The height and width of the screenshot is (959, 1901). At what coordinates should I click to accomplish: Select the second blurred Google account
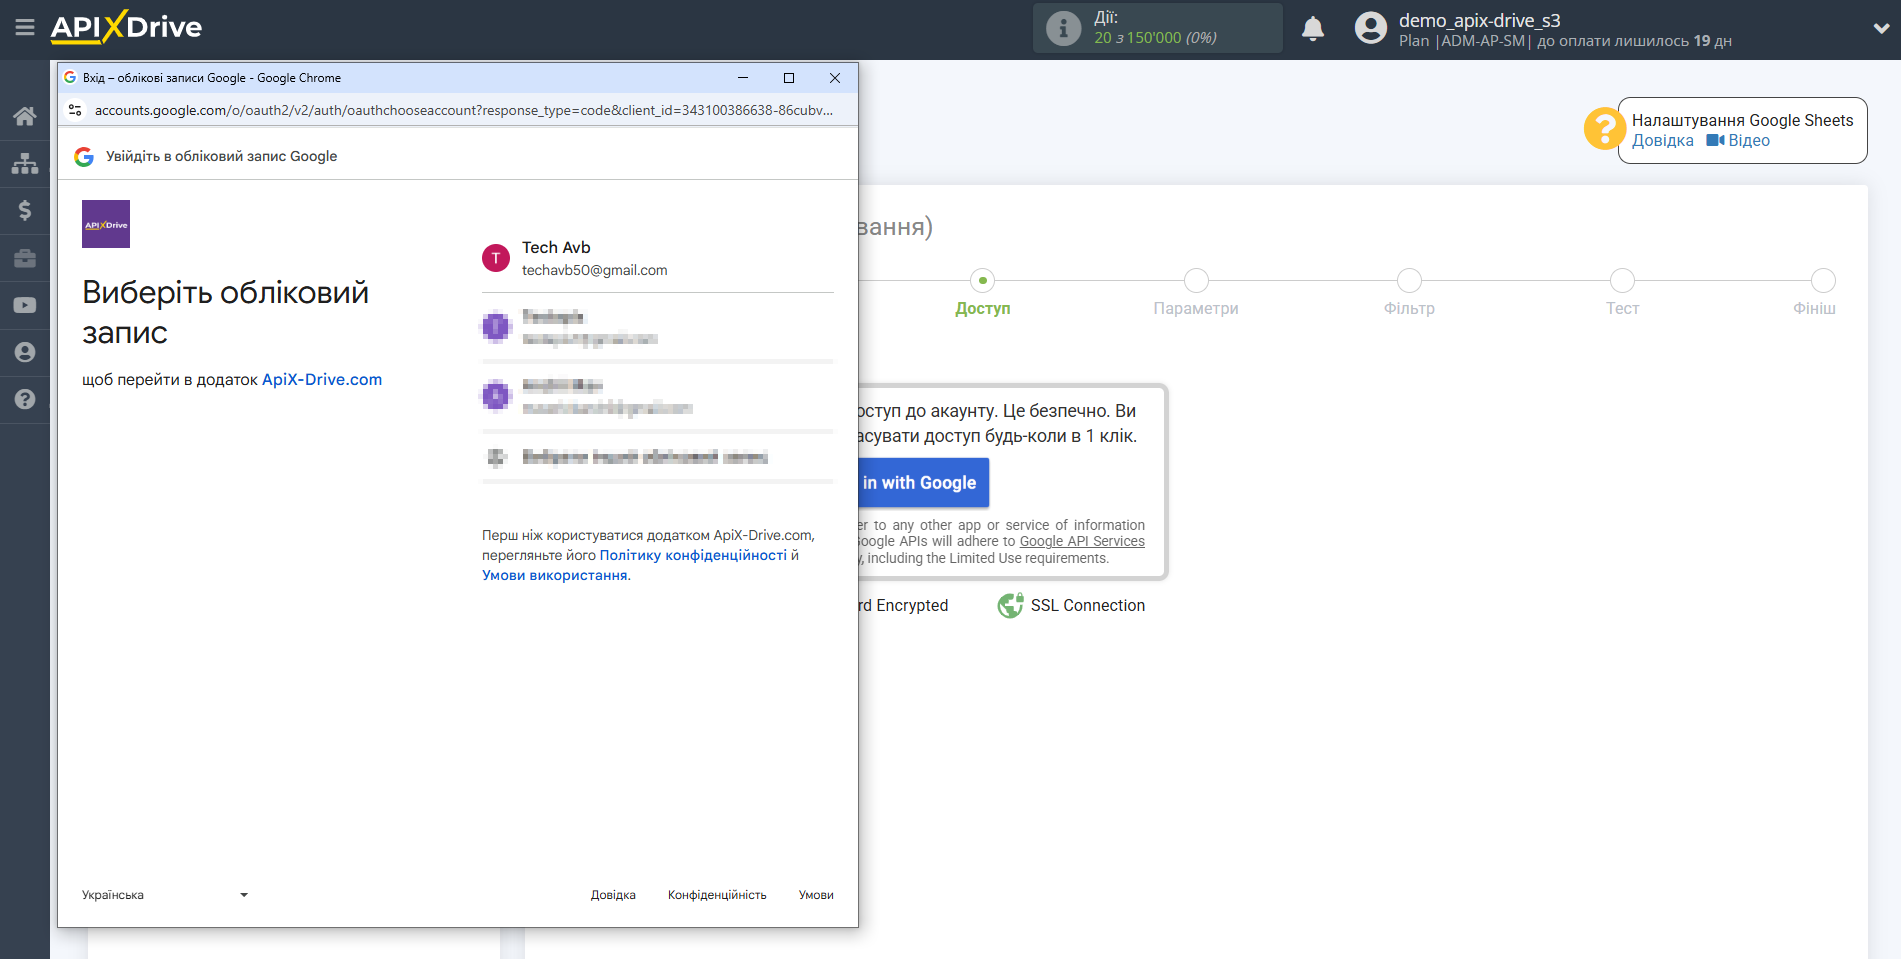click(658, 327)
